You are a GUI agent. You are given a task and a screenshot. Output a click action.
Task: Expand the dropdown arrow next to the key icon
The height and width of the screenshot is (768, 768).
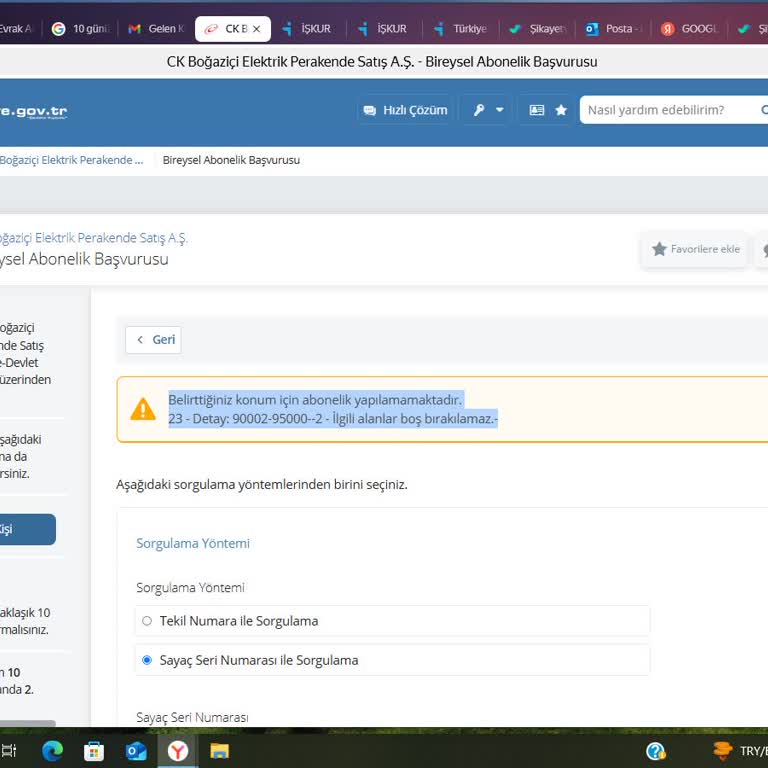pyautogui.click(x=500, y=110)
